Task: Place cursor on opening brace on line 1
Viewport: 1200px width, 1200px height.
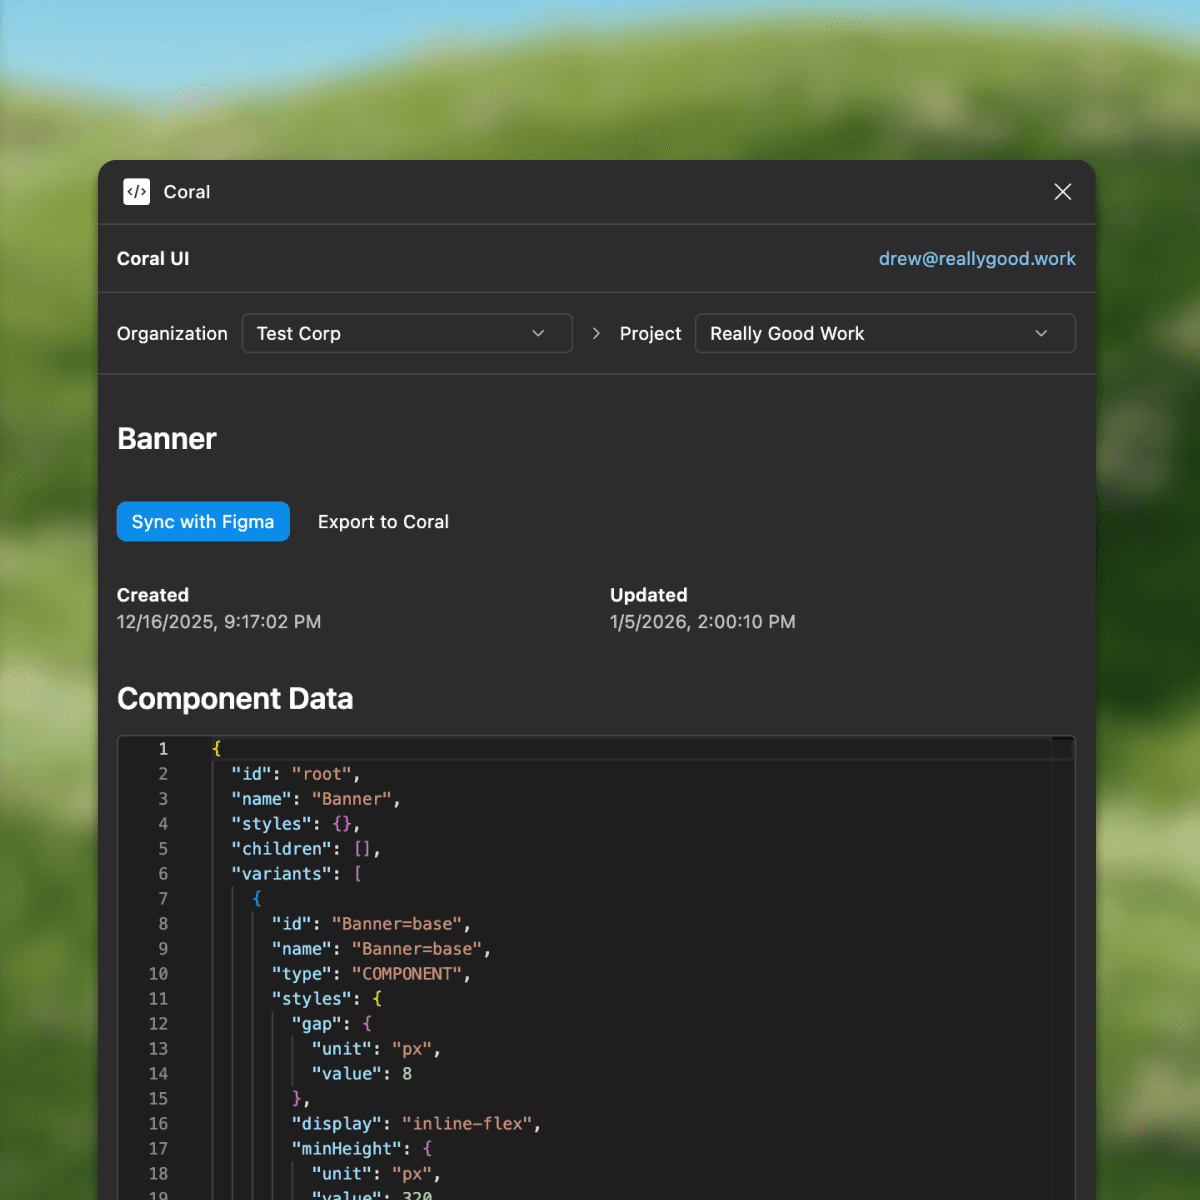Action: (217, 749)
